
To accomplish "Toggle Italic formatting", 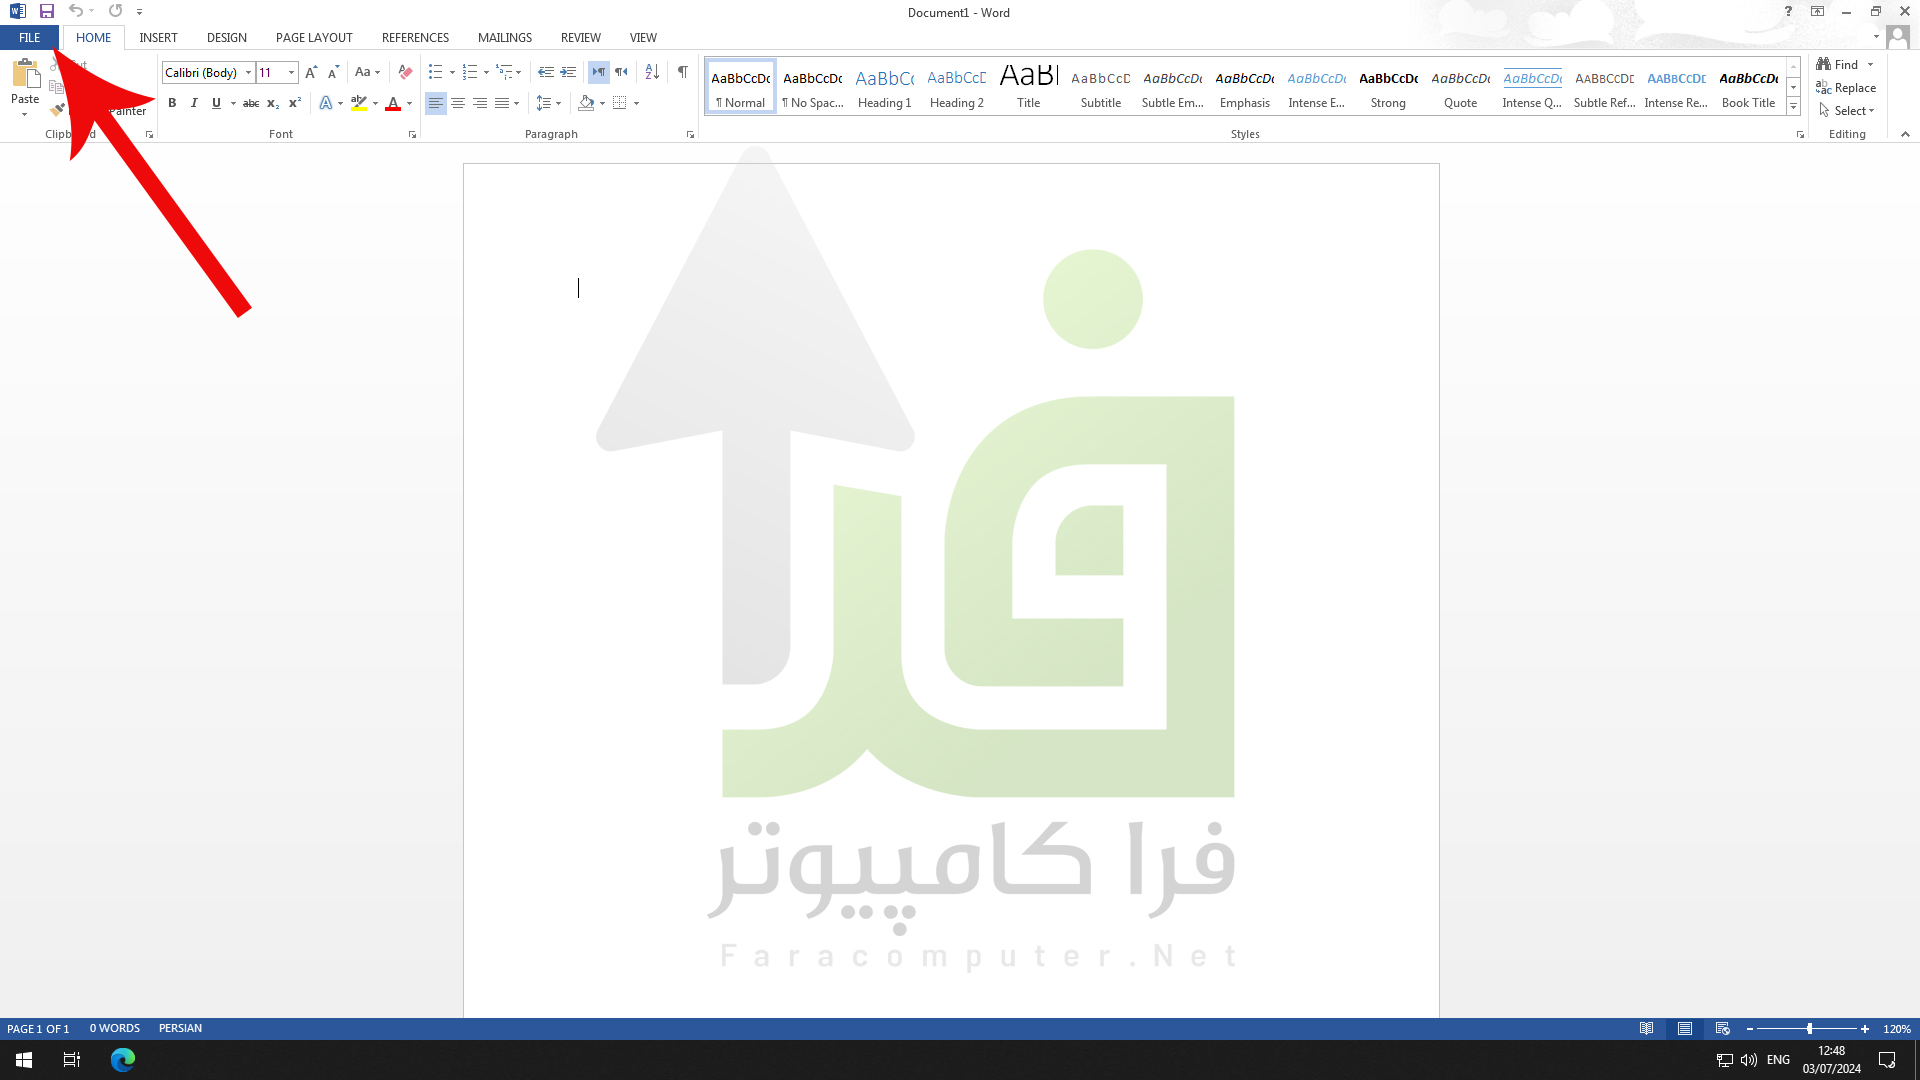I will [194, 103].
